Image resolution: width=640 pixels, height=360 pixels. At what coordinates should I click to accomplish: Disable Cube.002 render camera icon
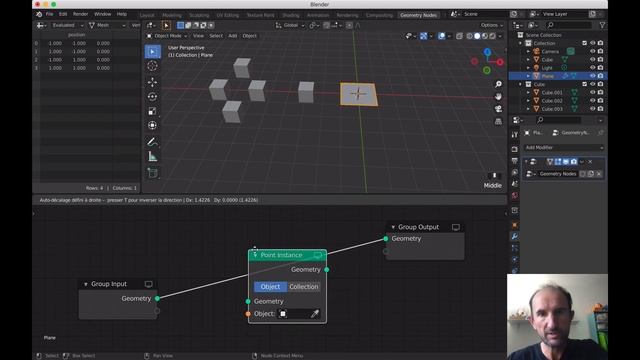(600, 101)
